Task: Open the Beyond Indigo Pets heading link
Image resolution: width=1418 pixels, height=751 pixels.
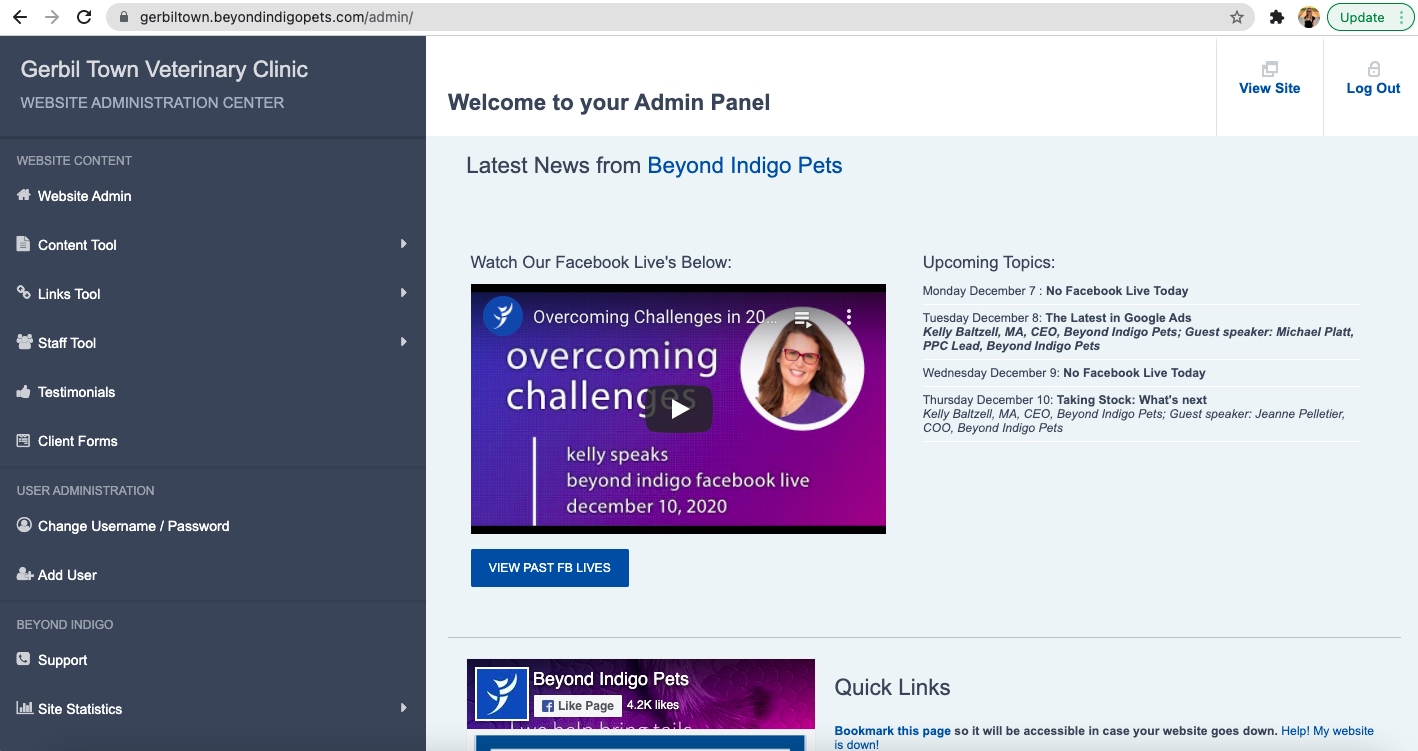Action: point(745,166)
